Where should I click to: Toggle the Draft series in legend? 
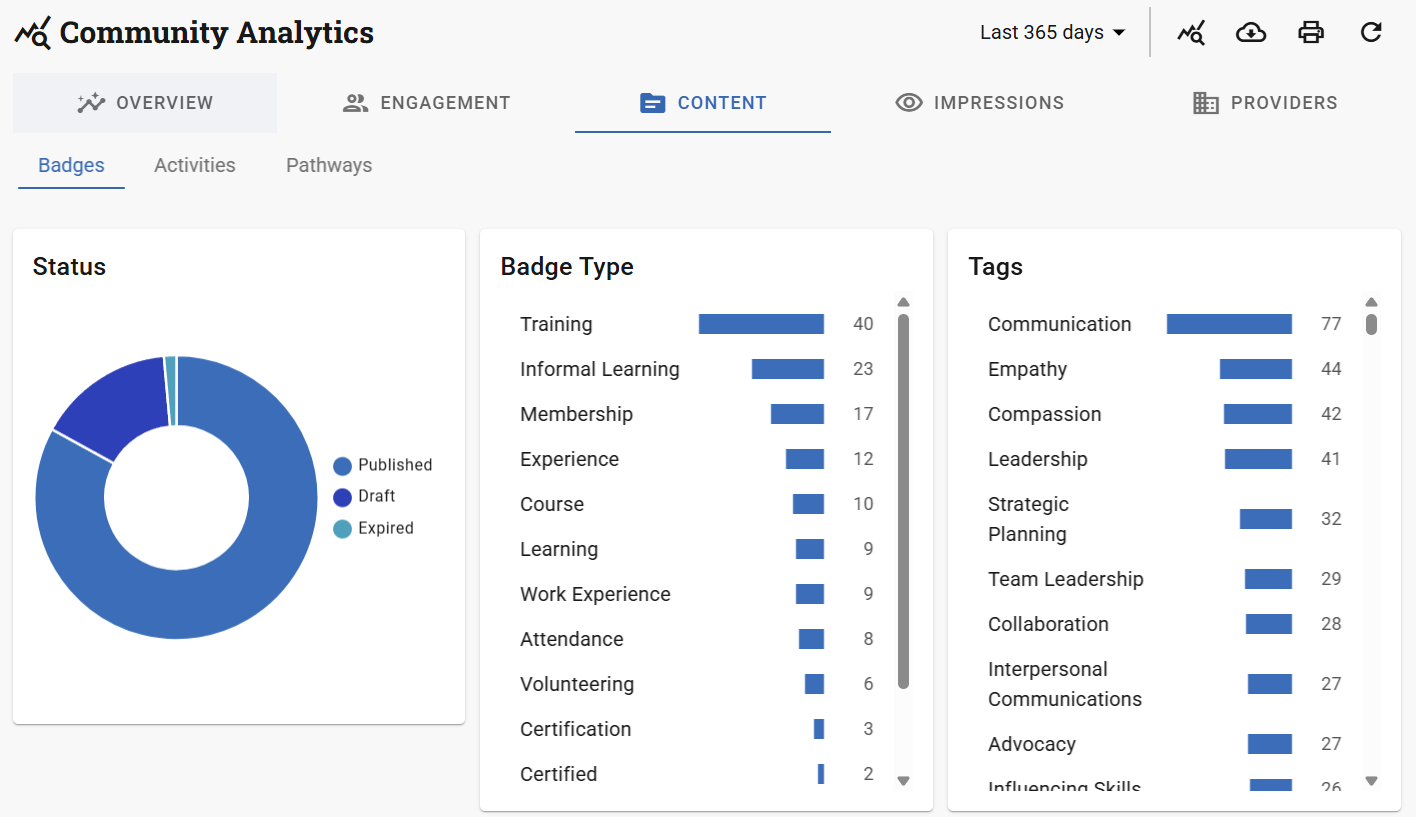[366, 496]
